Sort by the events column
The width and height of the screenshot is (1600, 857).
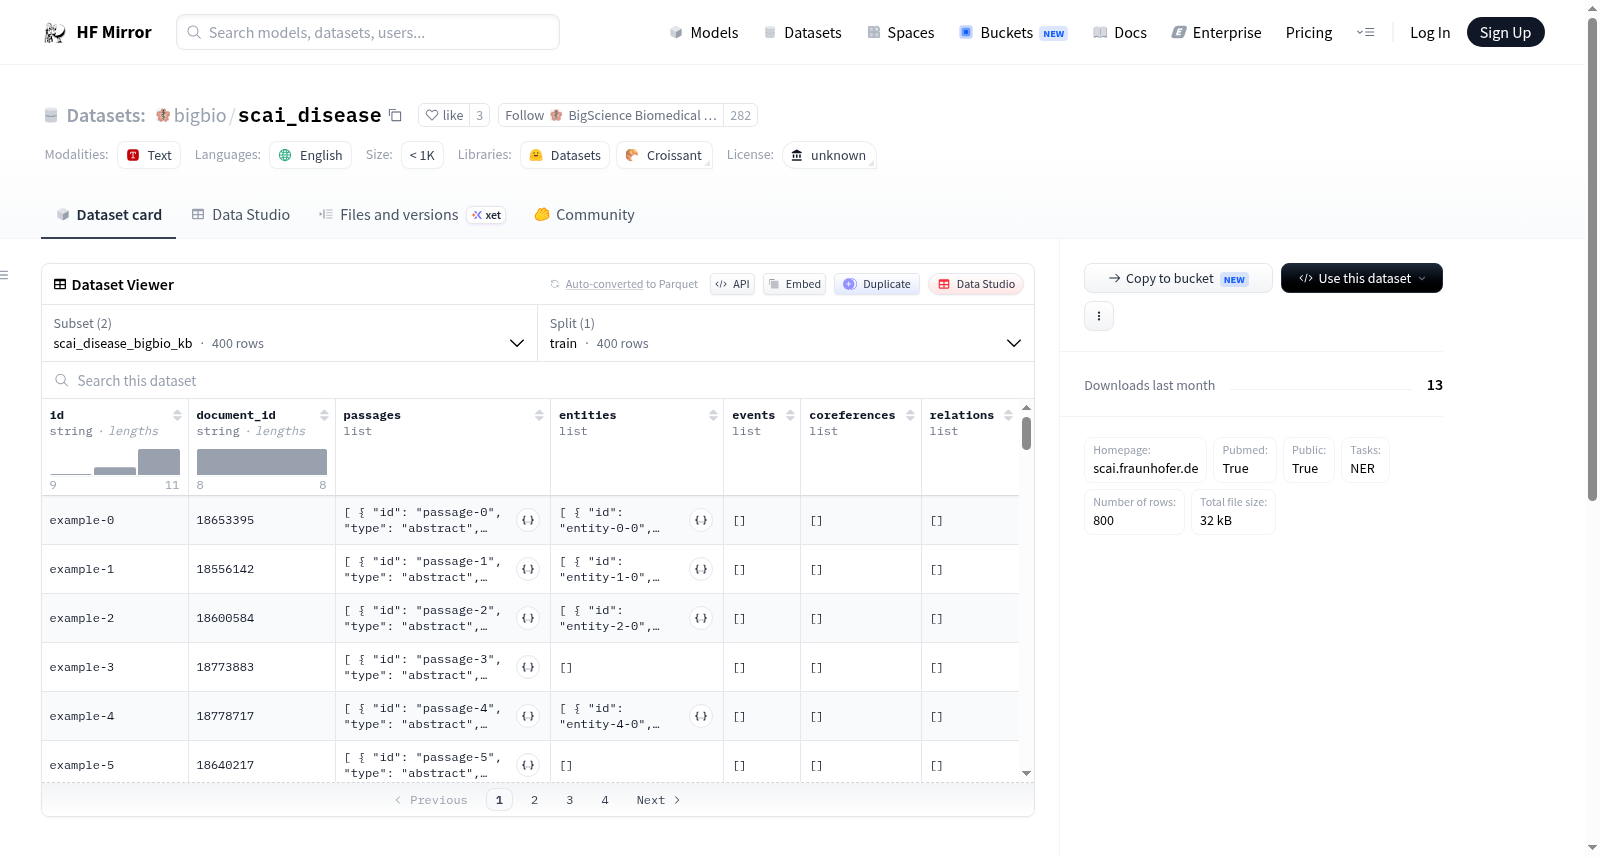click(790, 415)
